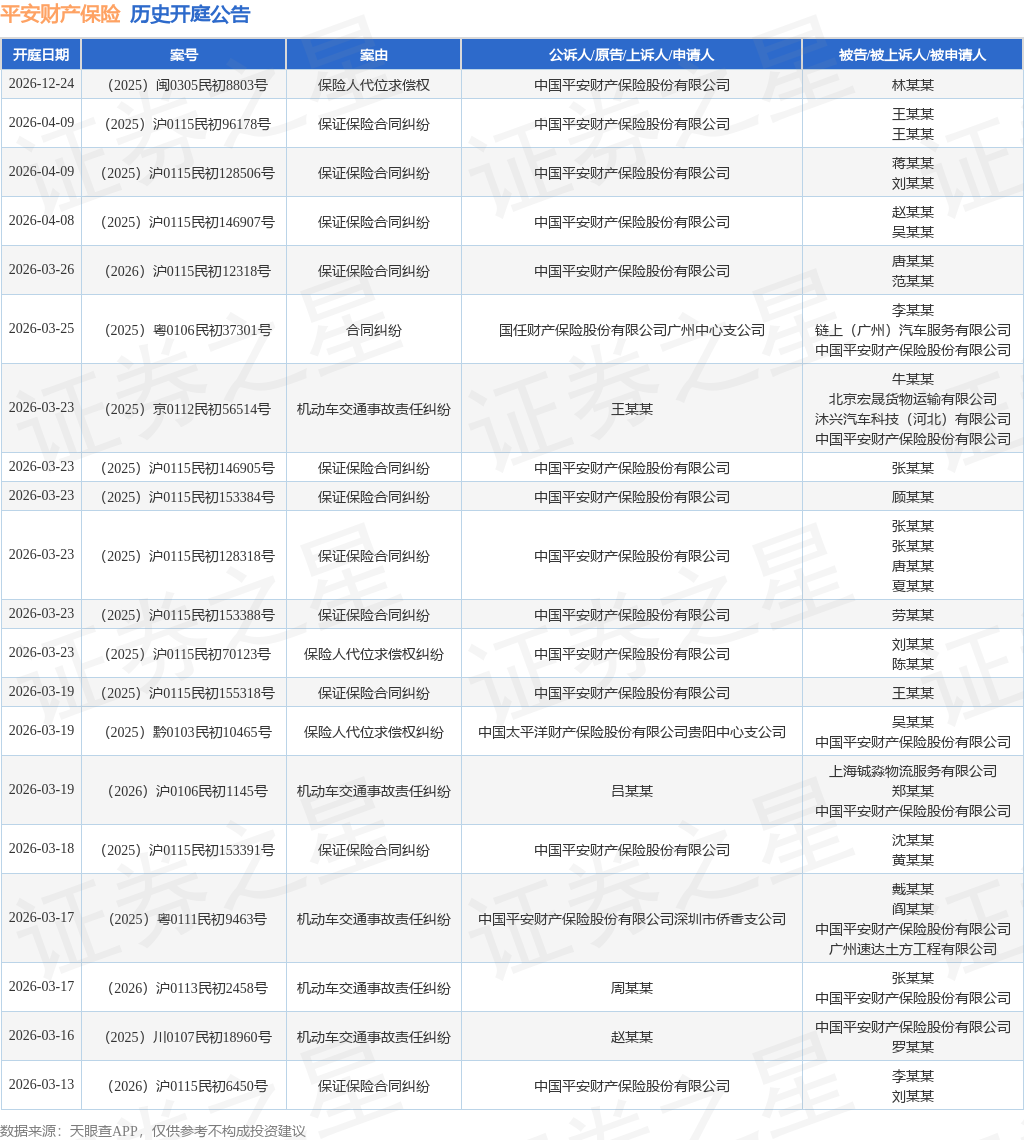
Task: Click plaintiff 王某某 in 京0112 row
Action: click(631, 409)
